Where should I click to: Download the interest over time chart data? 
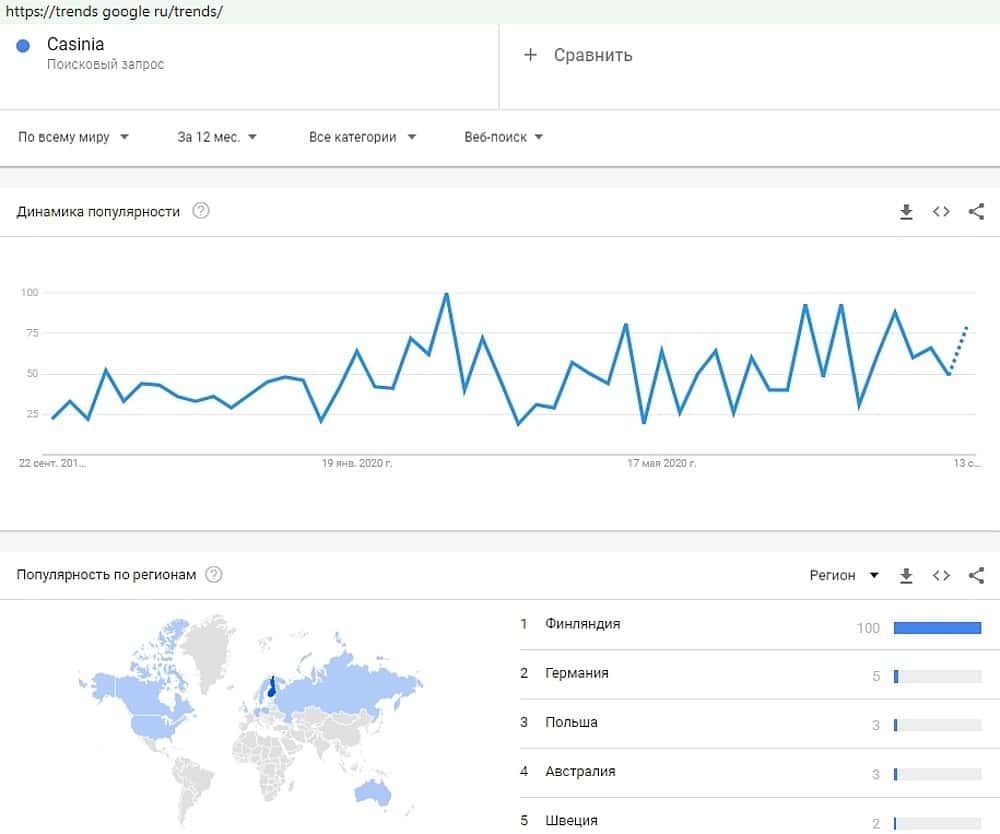coord(906,212)
